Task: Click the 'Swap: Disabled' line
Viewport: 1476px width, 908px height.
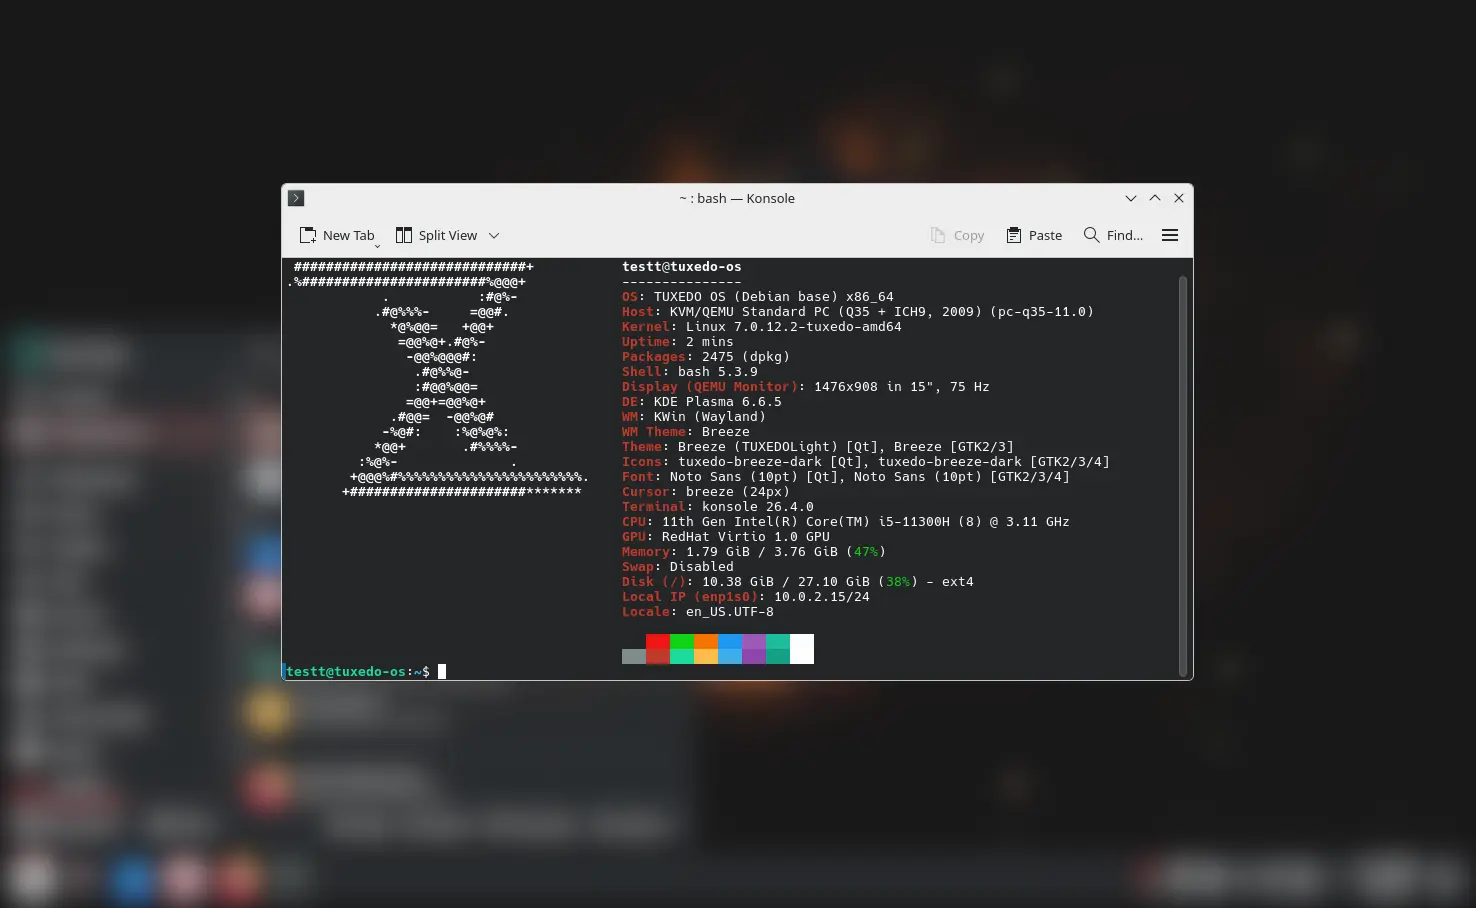Action: pos(678,567)
